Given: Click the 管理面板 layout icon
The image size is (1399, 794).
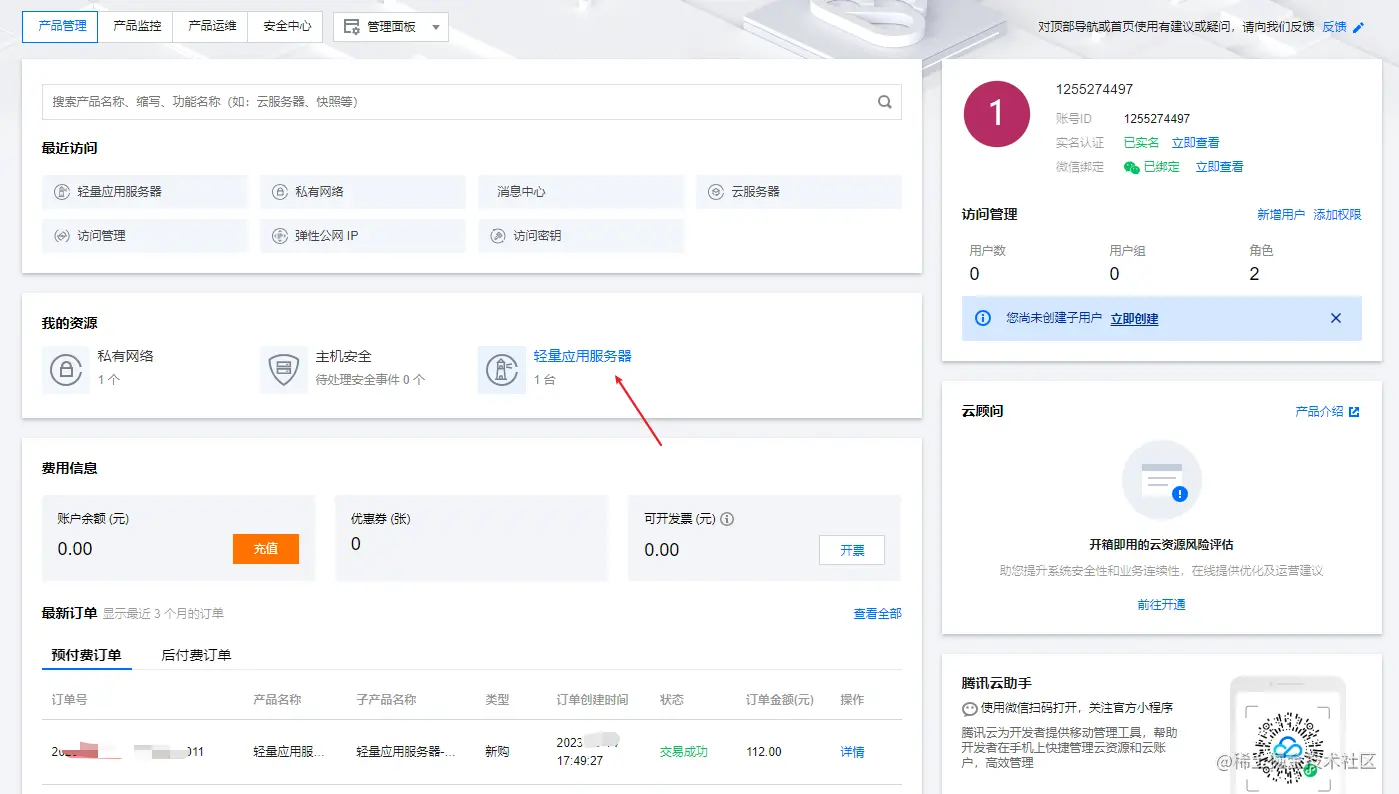Looking at the screenshot, I should [352, 27].
